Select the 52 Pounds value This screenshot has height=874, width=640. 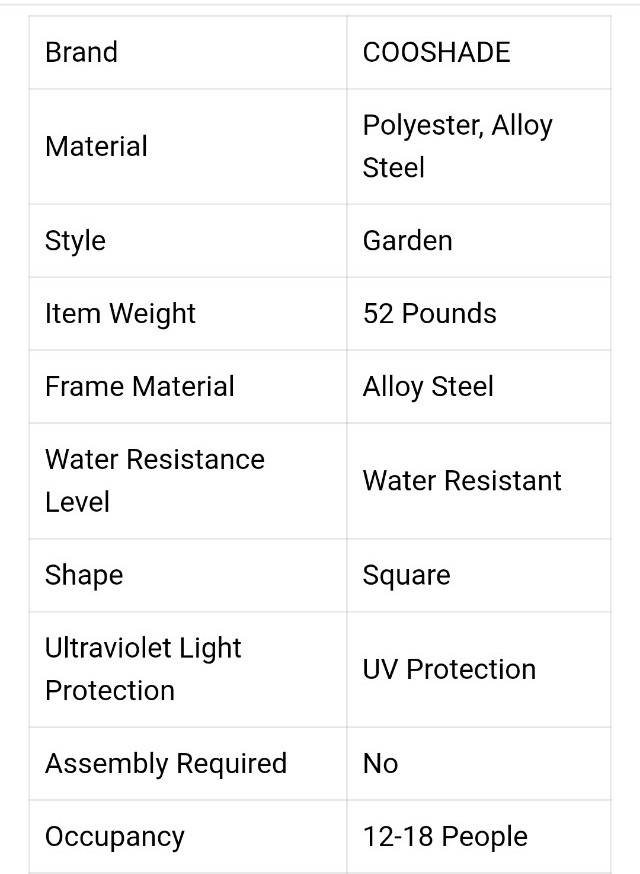(430, 313)
